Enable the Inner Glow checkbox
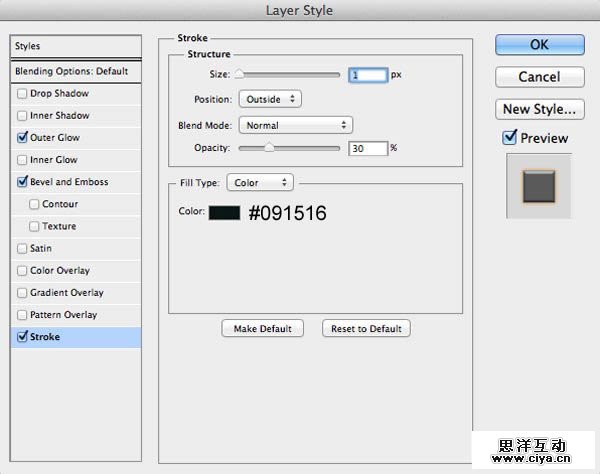The height and width of the screenshot is (474, 600). pyautogui.click(x=23, y=160)
